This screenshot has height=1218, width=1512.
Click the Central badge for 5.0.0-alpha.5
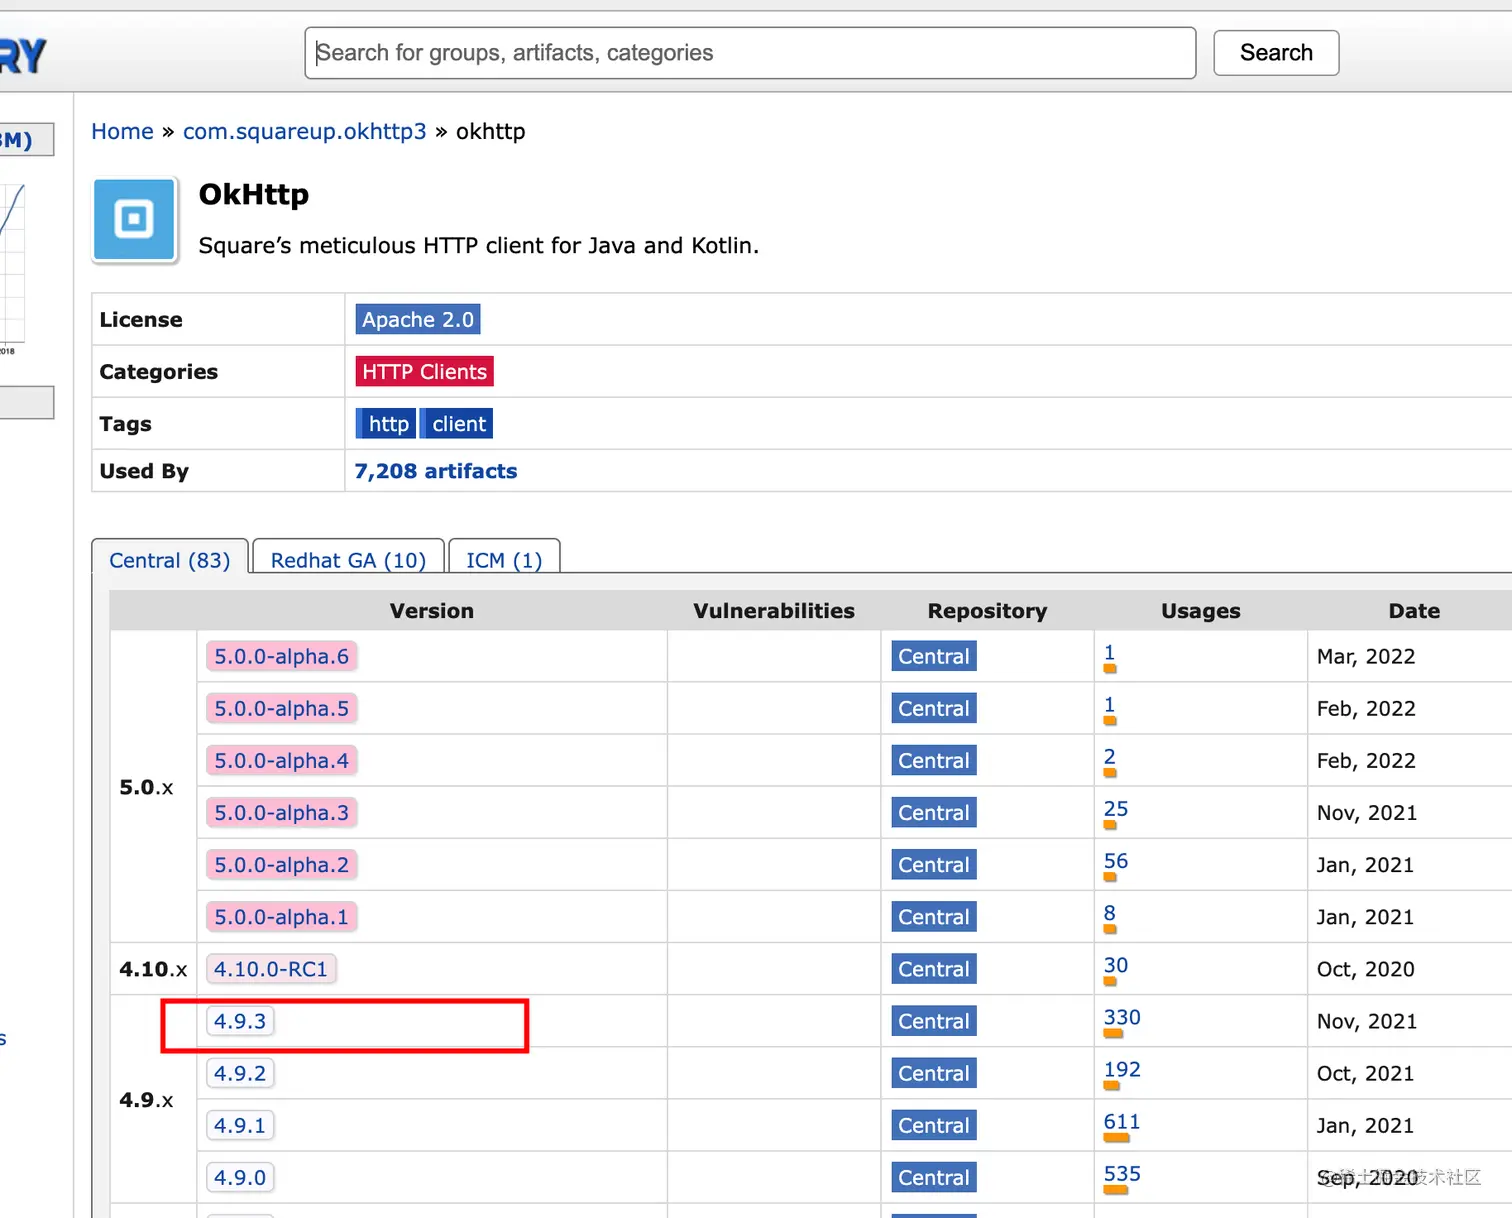click(x=934, y=709)
